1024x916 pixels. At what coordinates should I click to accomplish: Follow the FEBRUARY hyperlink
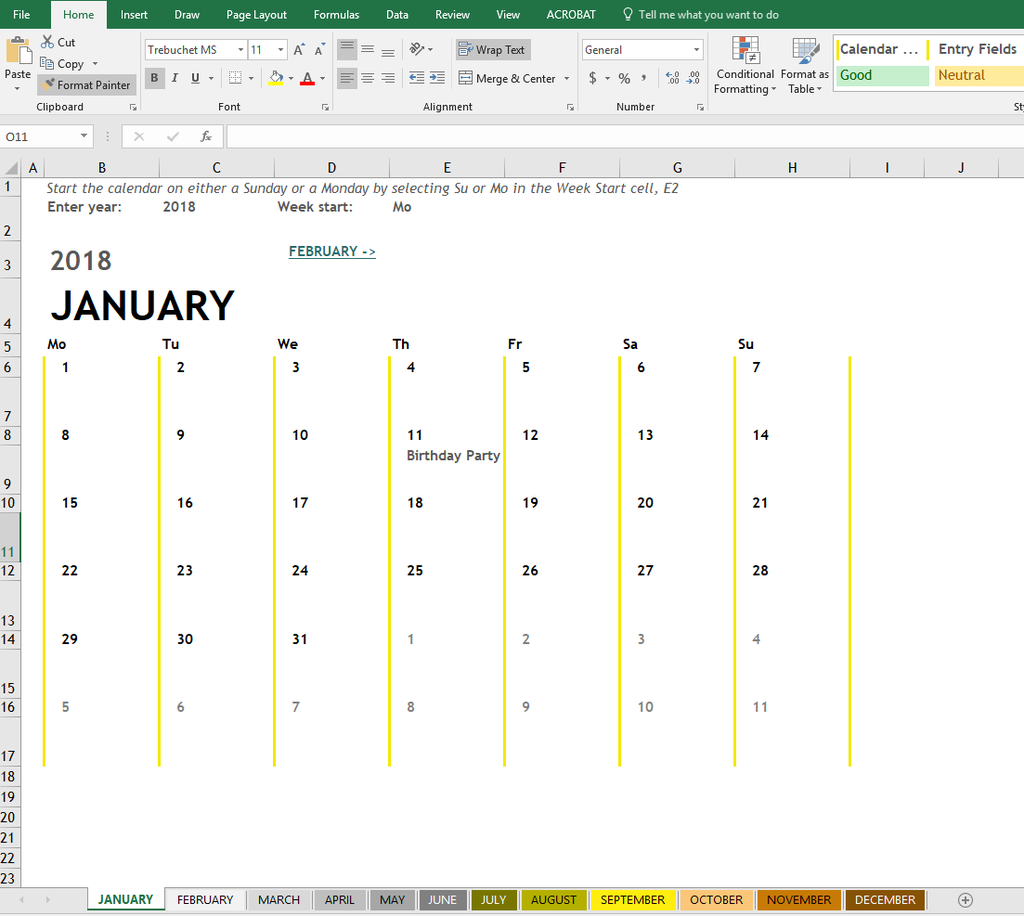coord(331,251)
